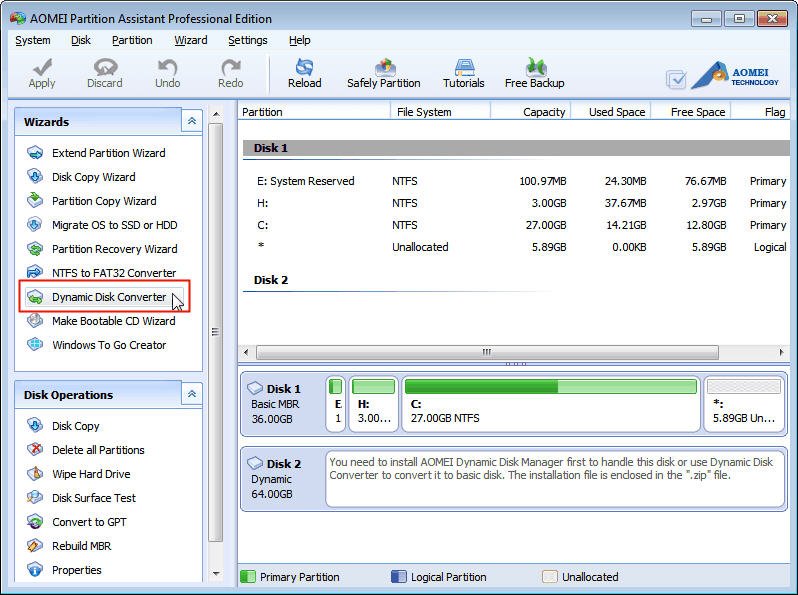
Task: Click sidebar scroll down arrow
Action: [x=216, y=574]
